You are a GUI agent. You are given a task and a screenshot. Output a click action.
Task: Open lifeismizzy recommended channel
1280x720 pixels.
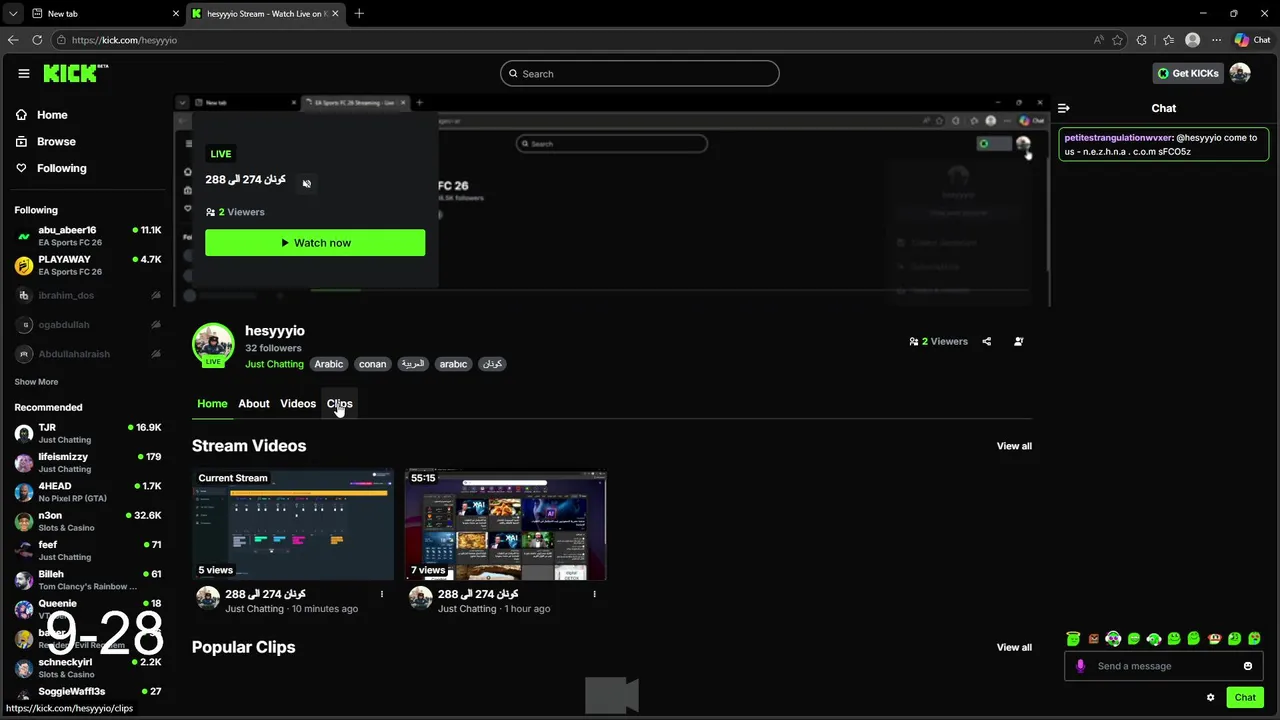(x=88, y=462)
